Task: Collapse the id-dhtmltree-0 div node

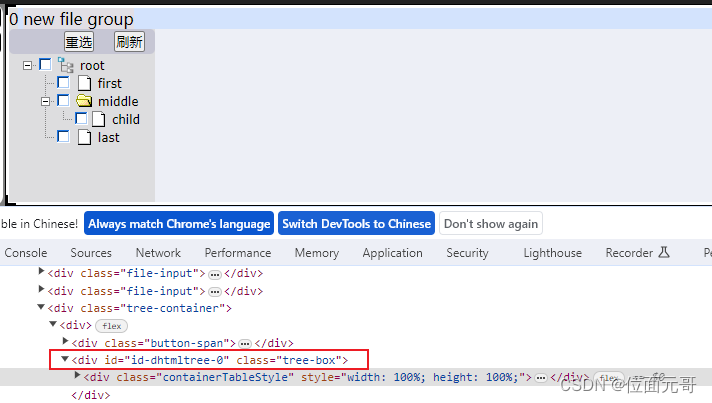Action: coord(65,359)
